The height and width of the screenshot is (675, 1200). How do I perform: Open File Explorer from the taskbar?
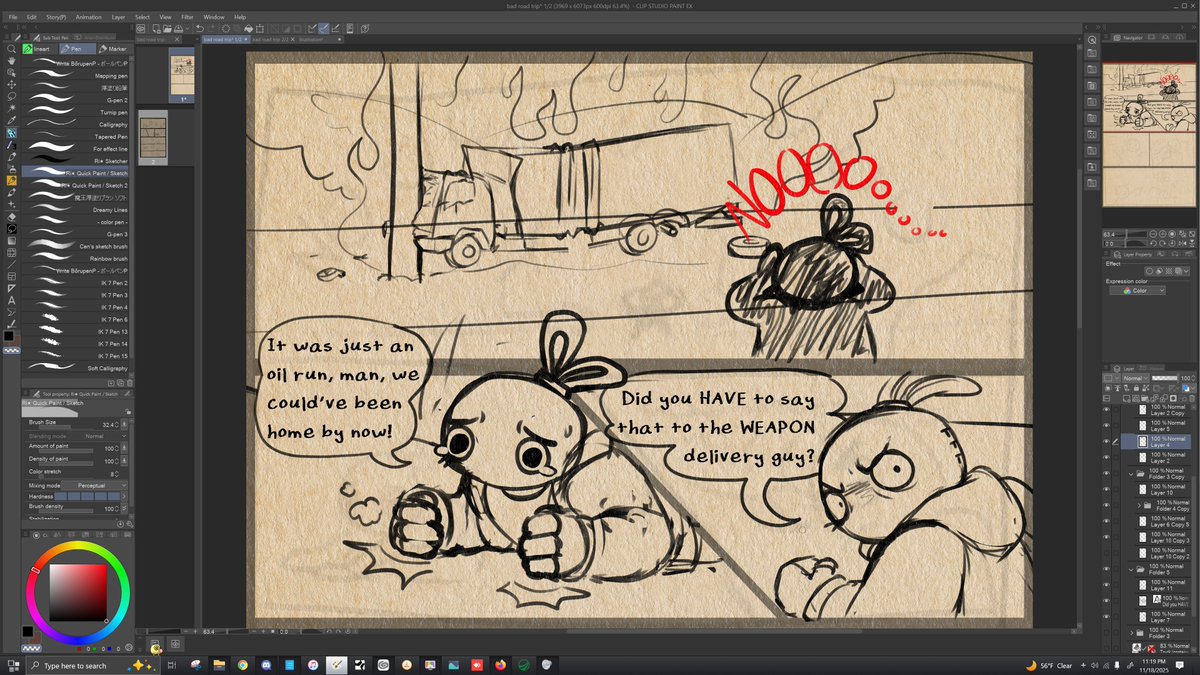tap(218, 665)
